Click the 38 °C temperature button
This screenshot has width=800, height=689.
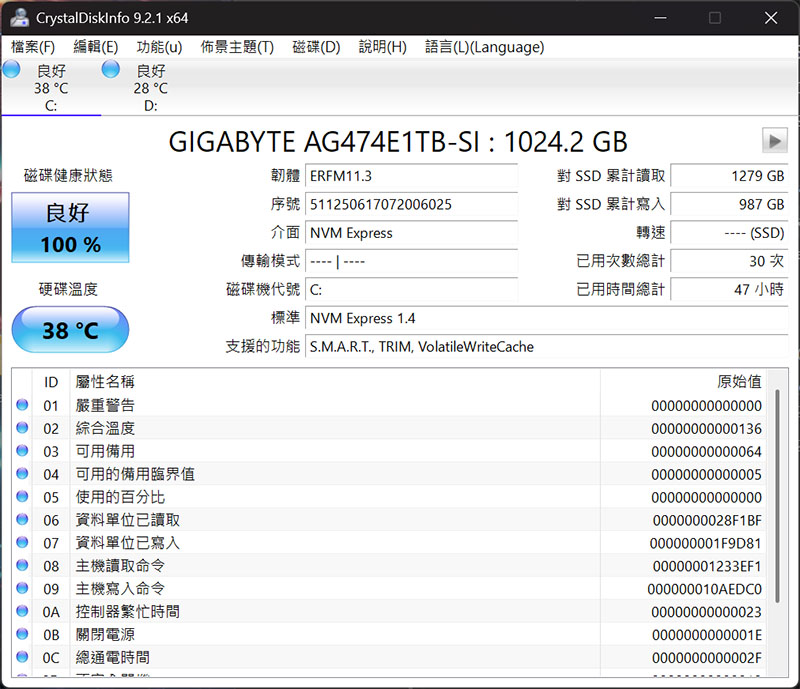click(x=70, y=329)
